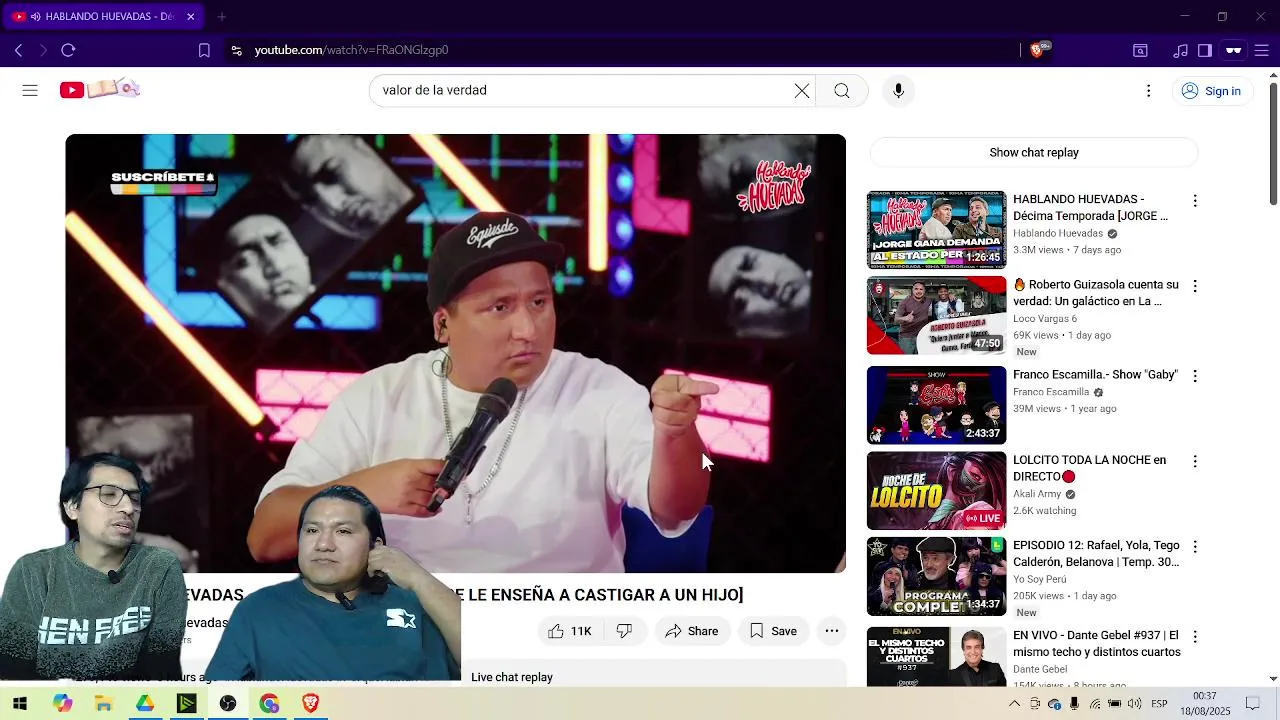Screen dimensions: 1280x720
Task: Open OBS Studio taskbar icon
Action: click(x=228, y=704)
